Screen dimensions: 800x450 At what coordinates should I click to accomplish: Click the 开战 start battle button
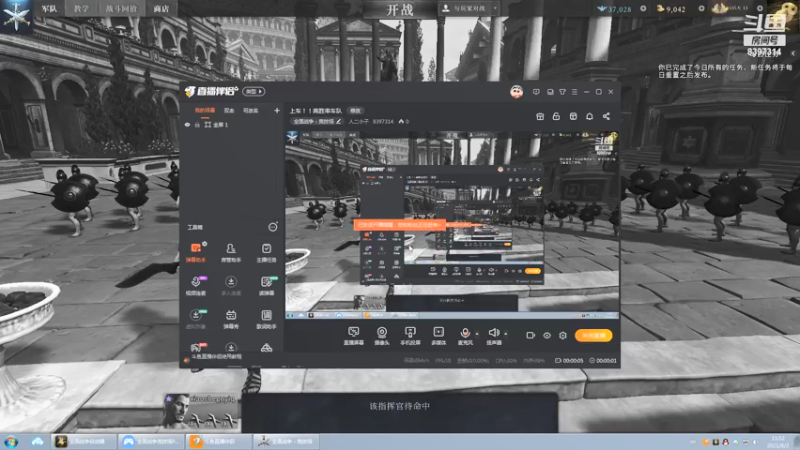coord(399,10)
